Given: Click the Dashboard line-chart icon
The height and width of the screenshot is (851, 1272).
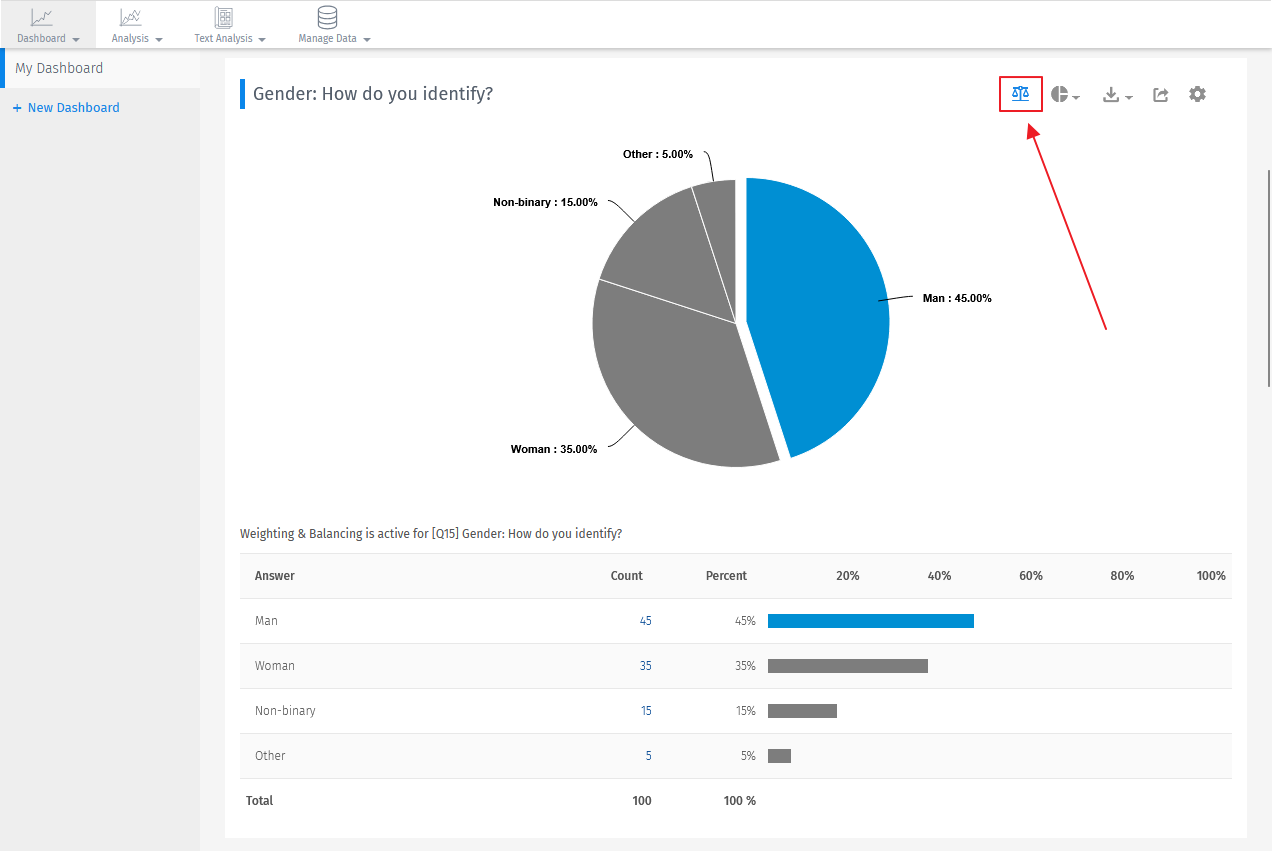Looking at the screenshot, I should click(x=41, y=17).
